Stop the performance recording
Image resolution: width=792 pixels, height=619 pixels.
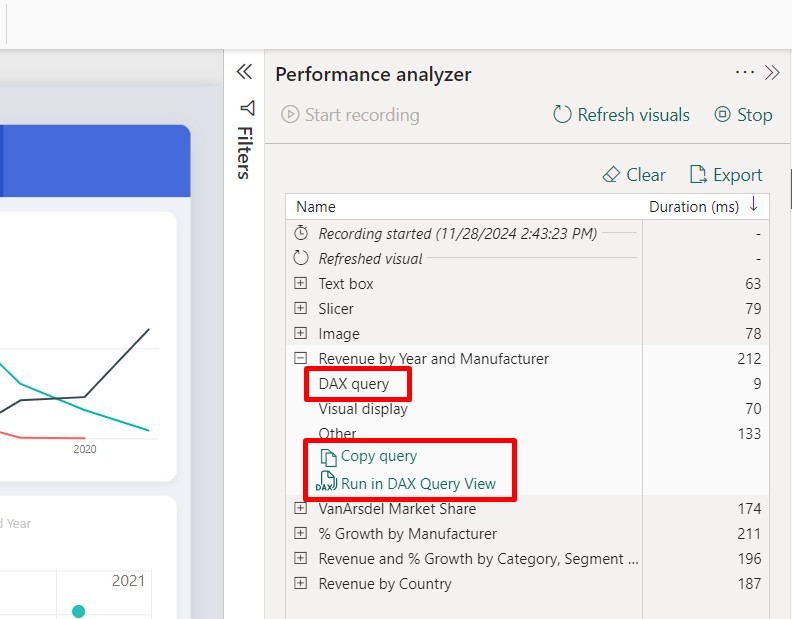pyautogui.click(x=743, y=115)
